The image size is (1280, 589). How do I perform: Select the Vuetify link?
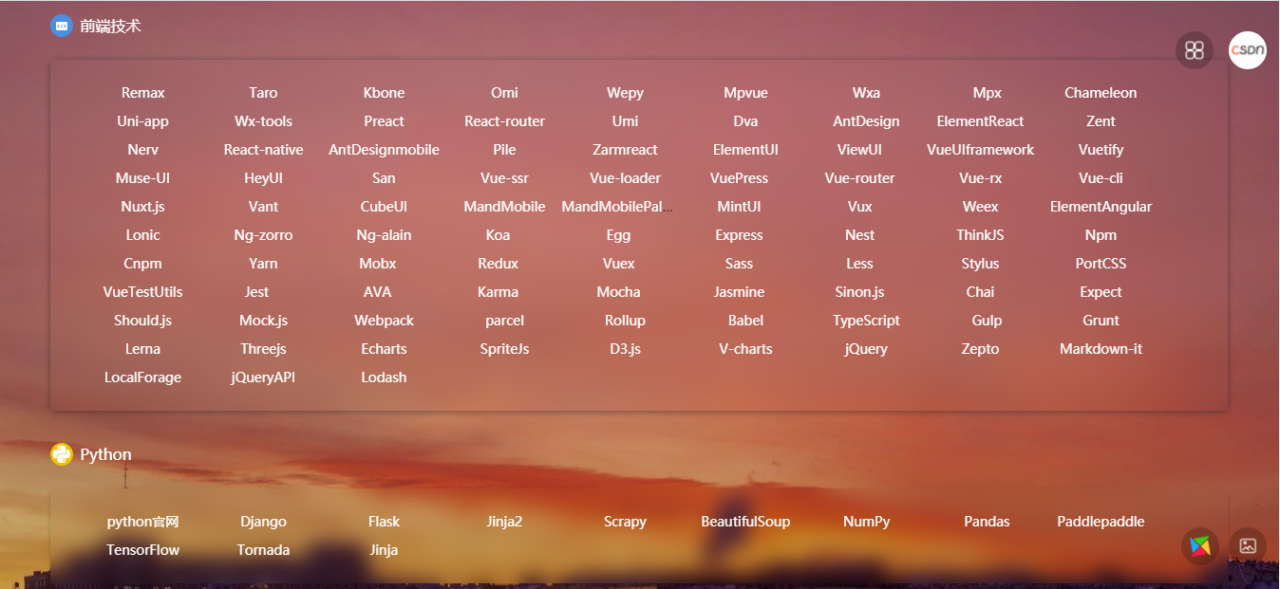click(x=1100, y=150)
